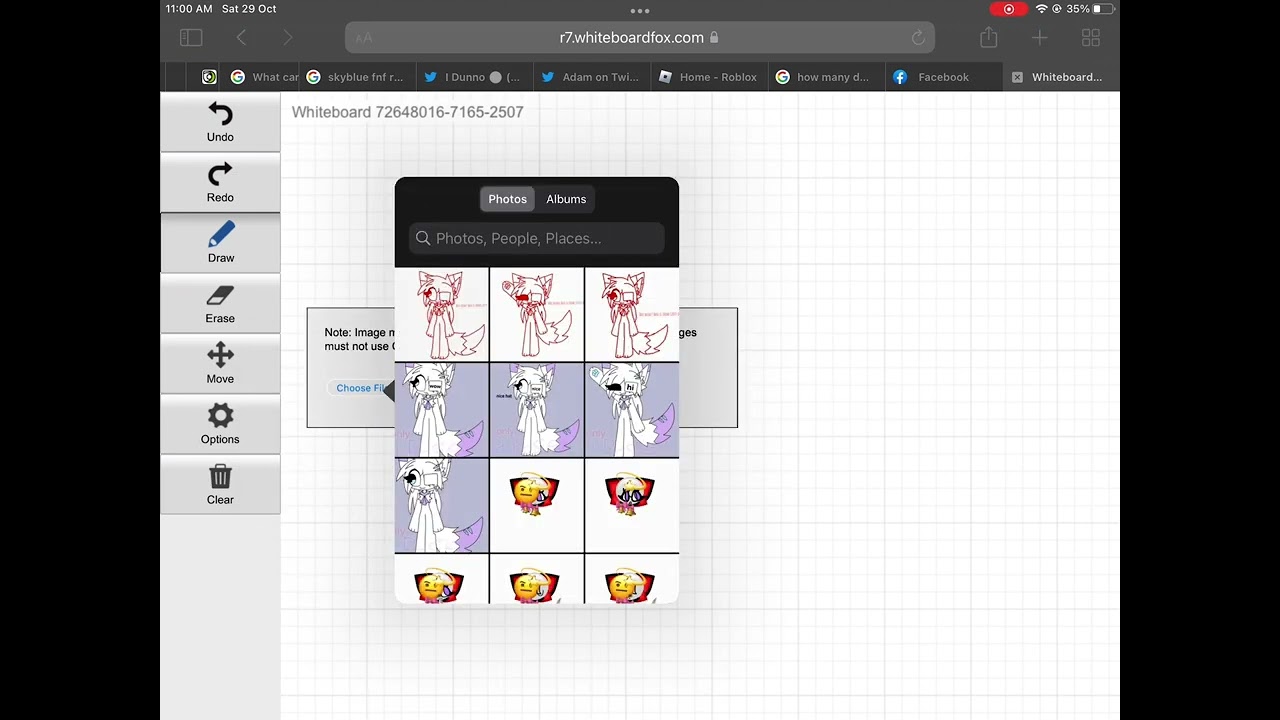
Task: Select the third red sketch photo in top row
Action: click(632, 314)
